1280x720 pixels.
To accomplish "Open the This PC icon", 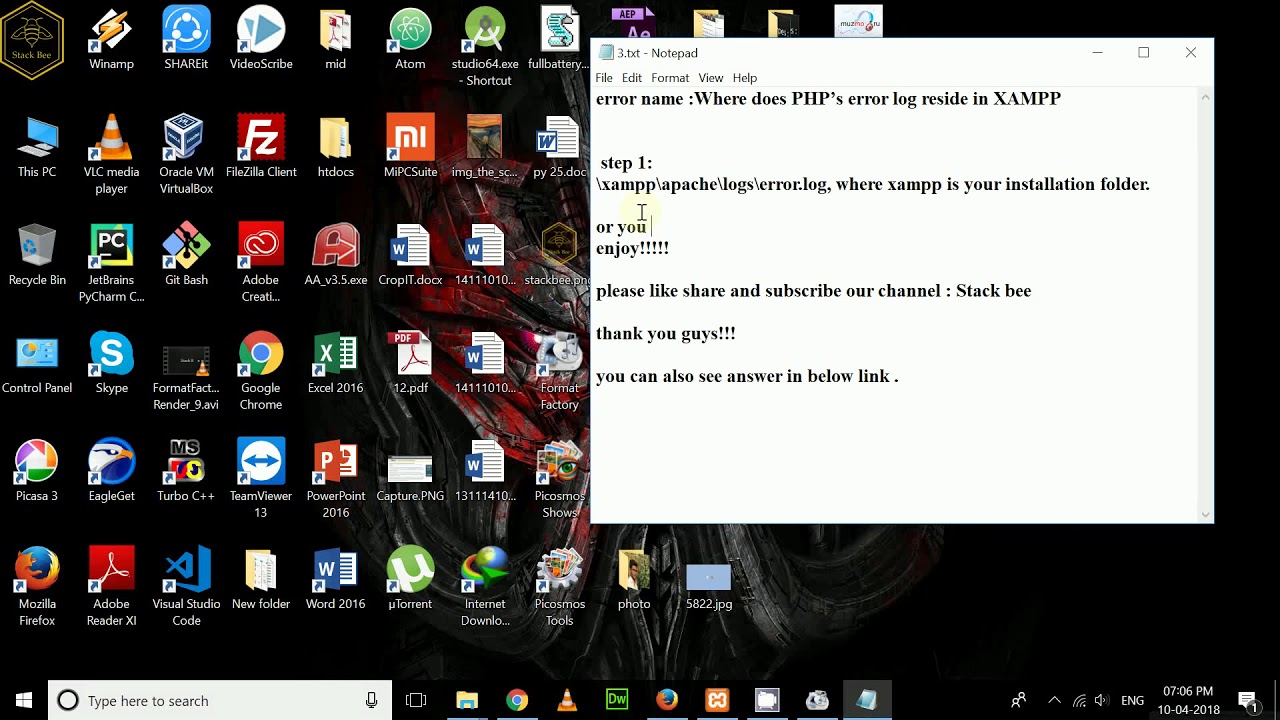I will click(x=37, y=147).
